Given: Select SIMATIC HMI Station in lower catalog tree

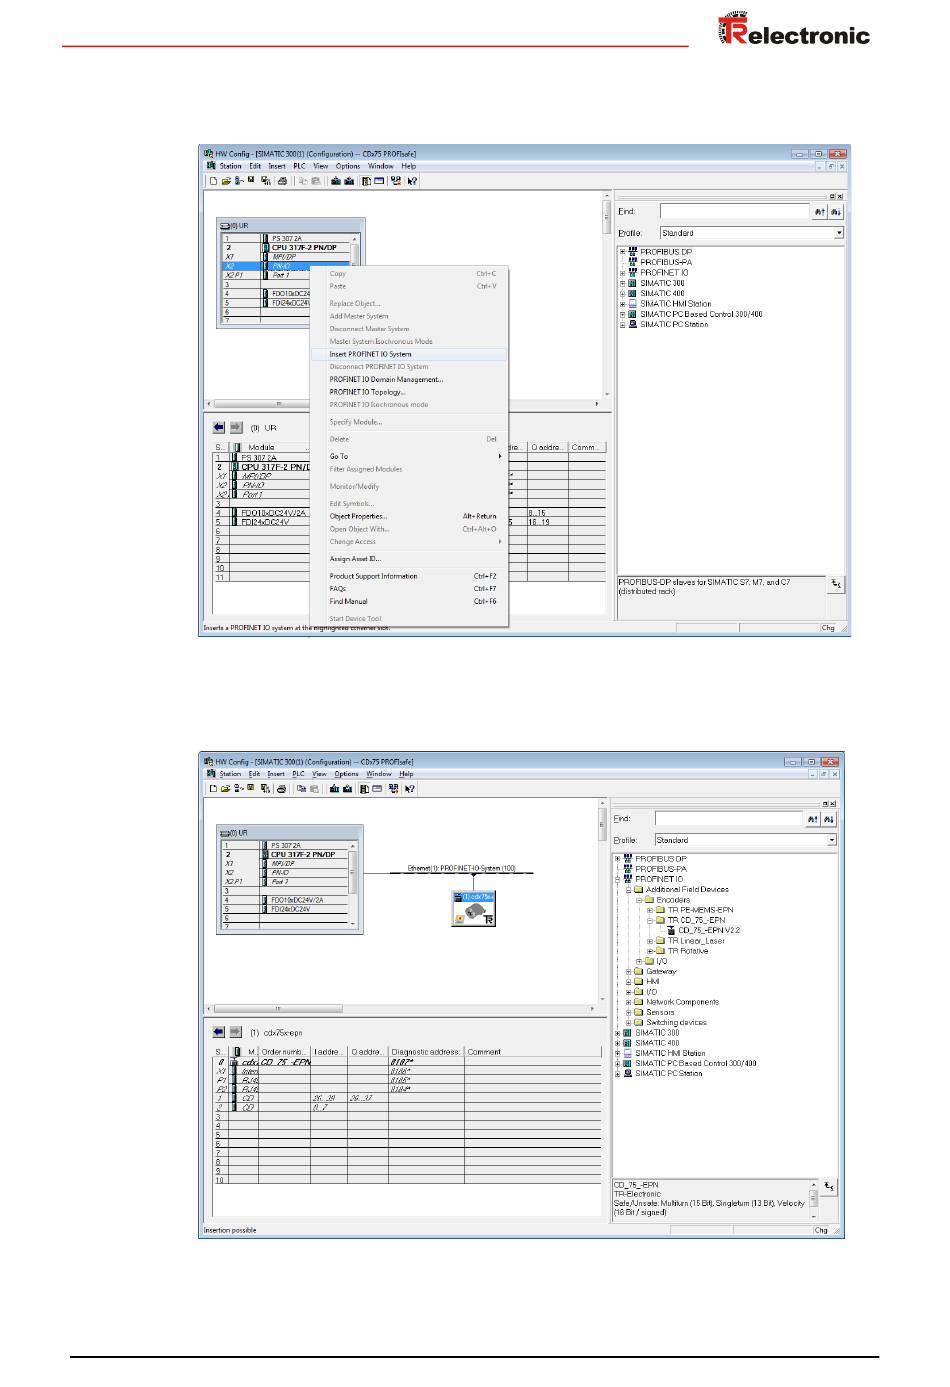Looking at the screenshot, I should point(670,1053).
